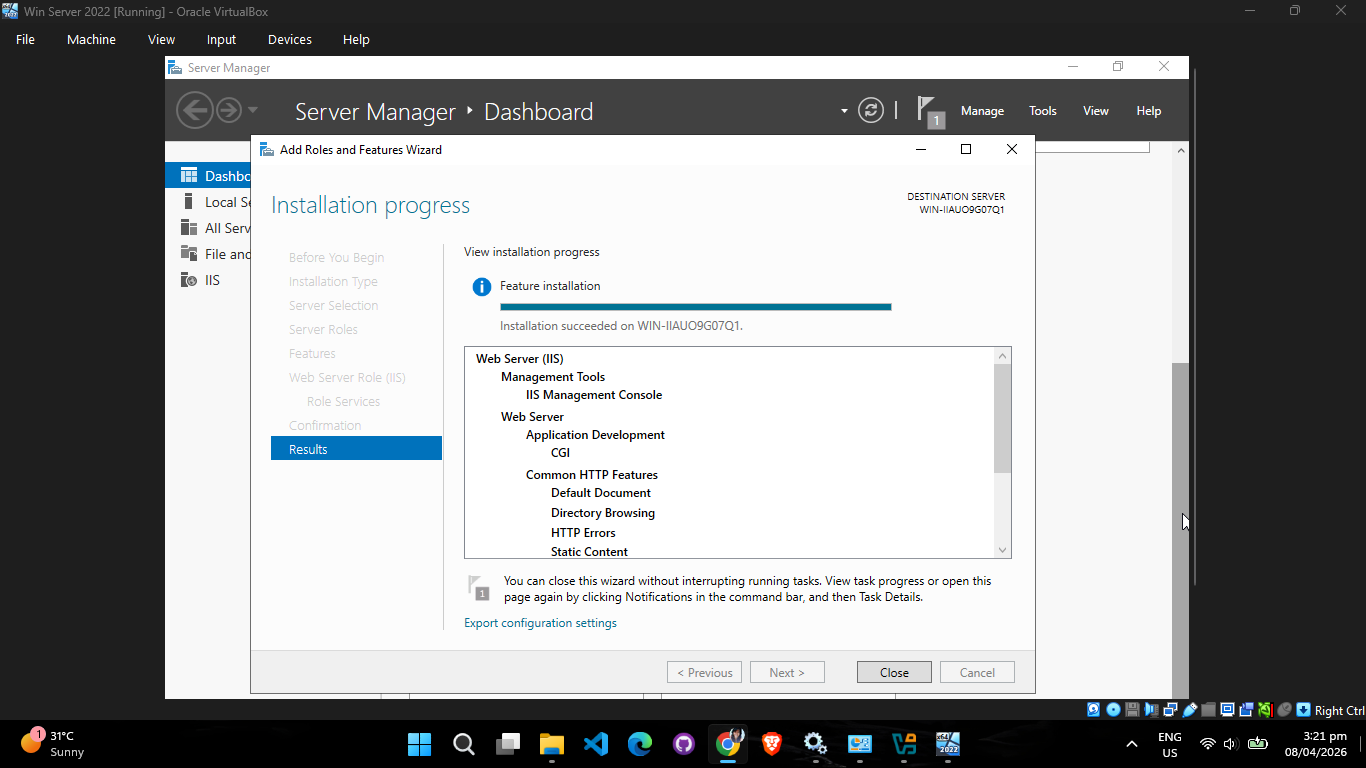
Task: Select 'Application Development' row
Action: (x=595, y=435)
